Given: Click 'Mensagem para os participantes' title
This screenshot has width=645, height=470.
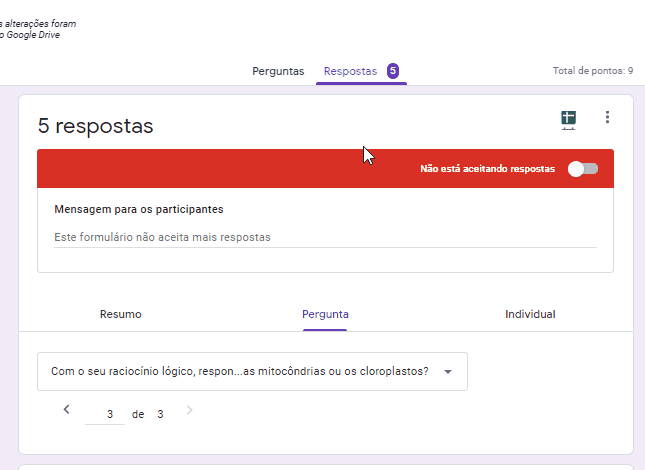Looking at the screenshot, I should coord(139,210).
